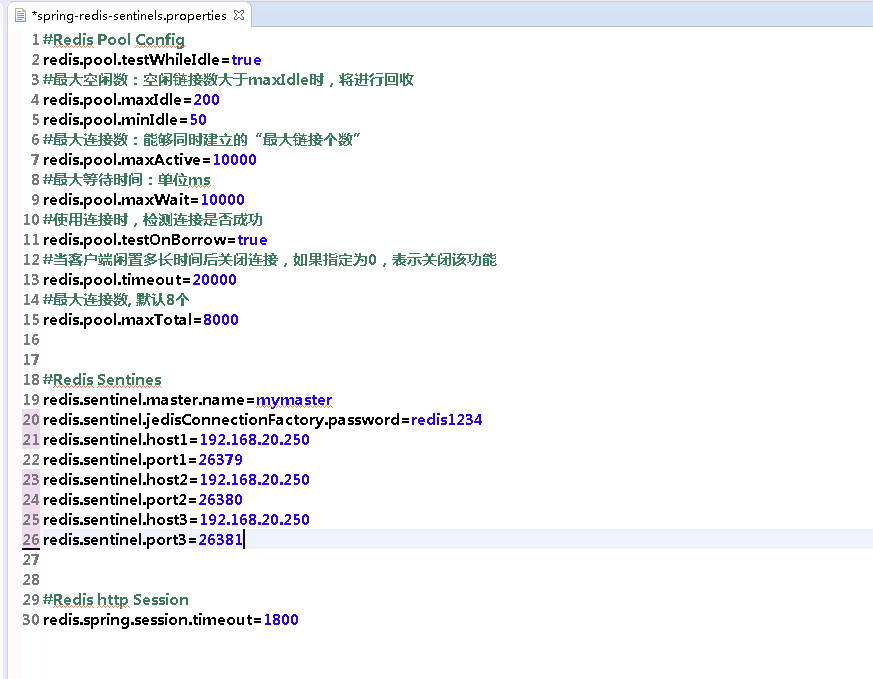Click the key redis.sentinel.jedisConnectionFactory.password
873x679 pixels.
click(x=222, y=420)
